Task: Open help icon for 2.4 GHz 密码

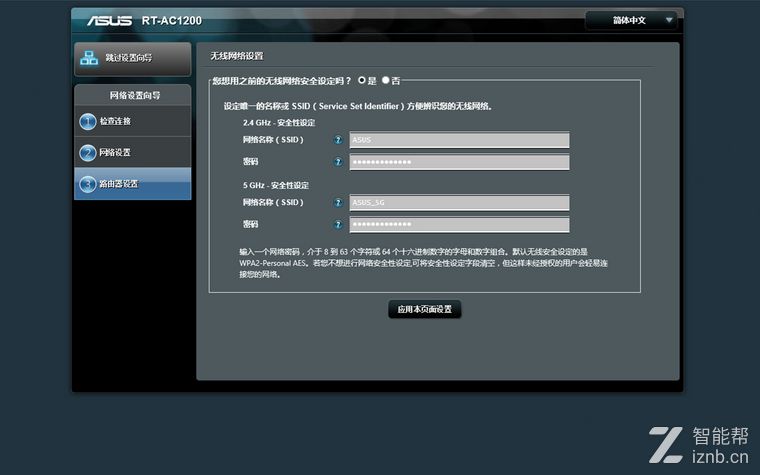Action: (x=338, y=162)
